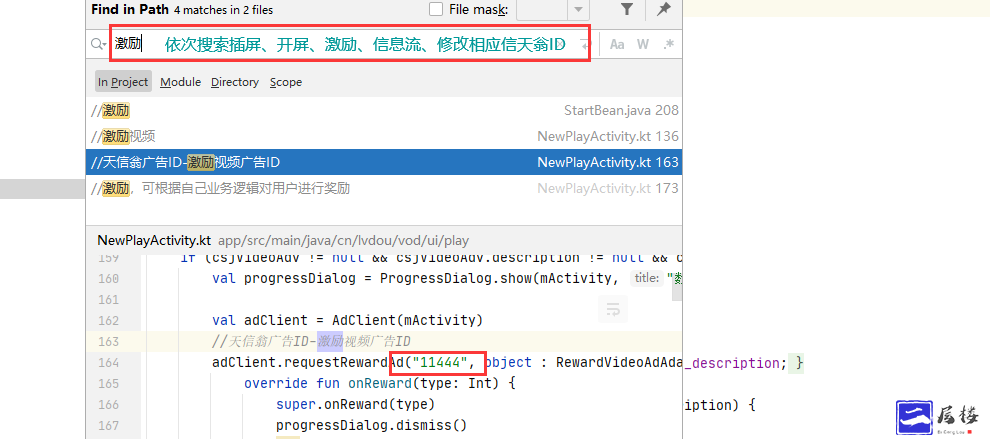The image size is (990, 439).
Task: Select result //激励视频 NewPlayActivity.kt 136
Action: point(384,136)
